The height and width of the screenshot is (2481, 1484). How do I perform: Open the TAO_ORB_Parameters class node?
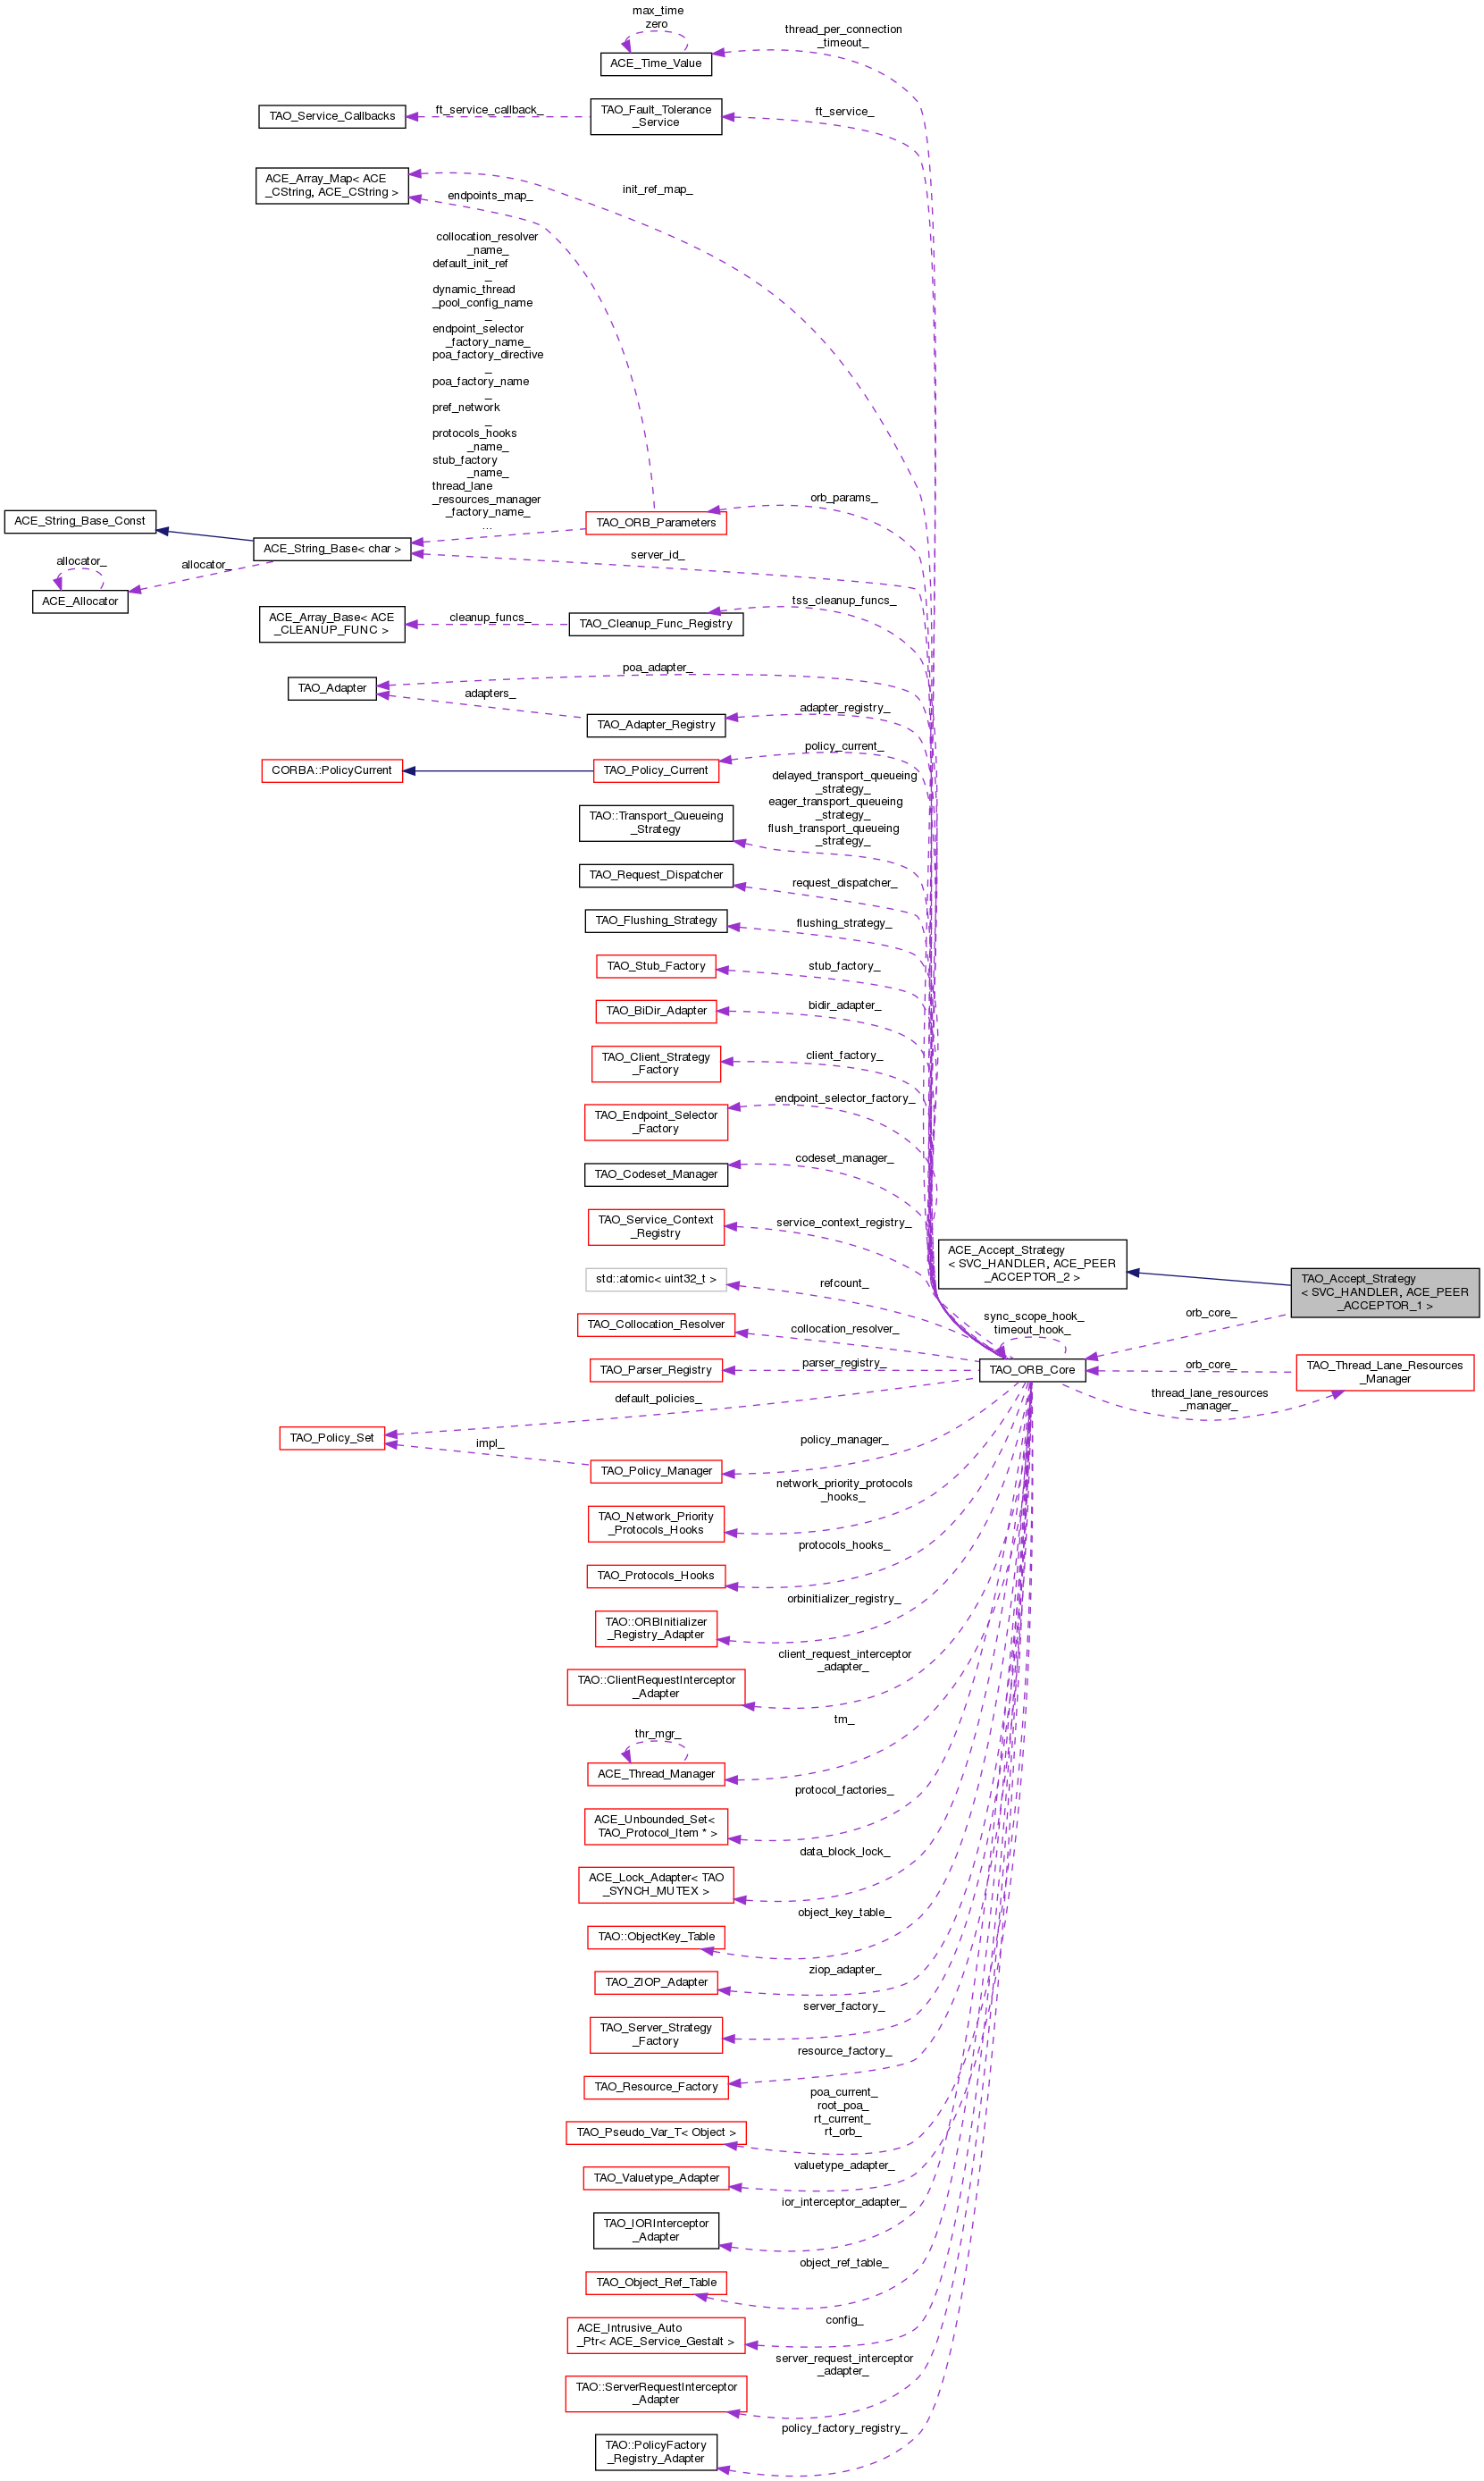click(x=655, y=522)
